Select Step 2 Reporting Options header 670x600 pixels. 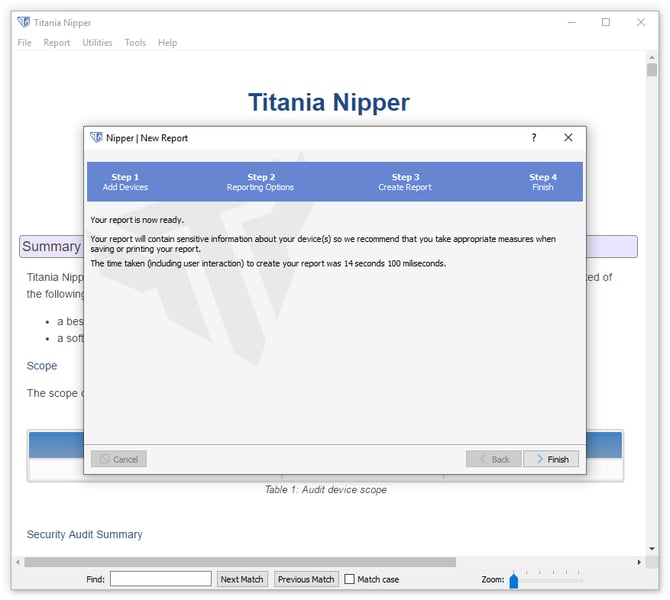pos(260,182)
